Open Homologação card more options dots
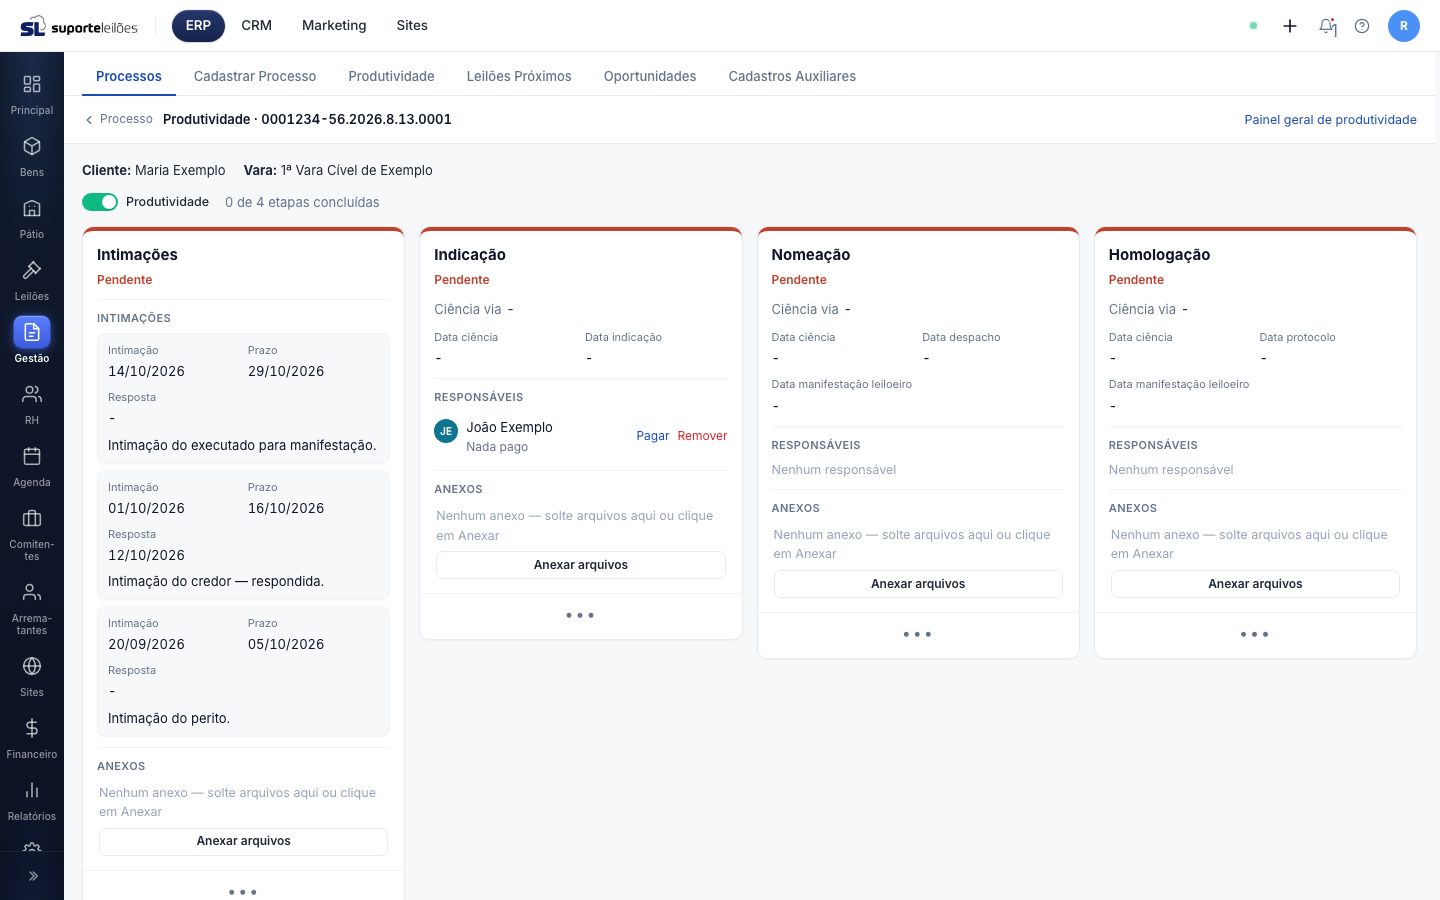The width and height of the screenshot is (1440, 900). [1254, 634]
